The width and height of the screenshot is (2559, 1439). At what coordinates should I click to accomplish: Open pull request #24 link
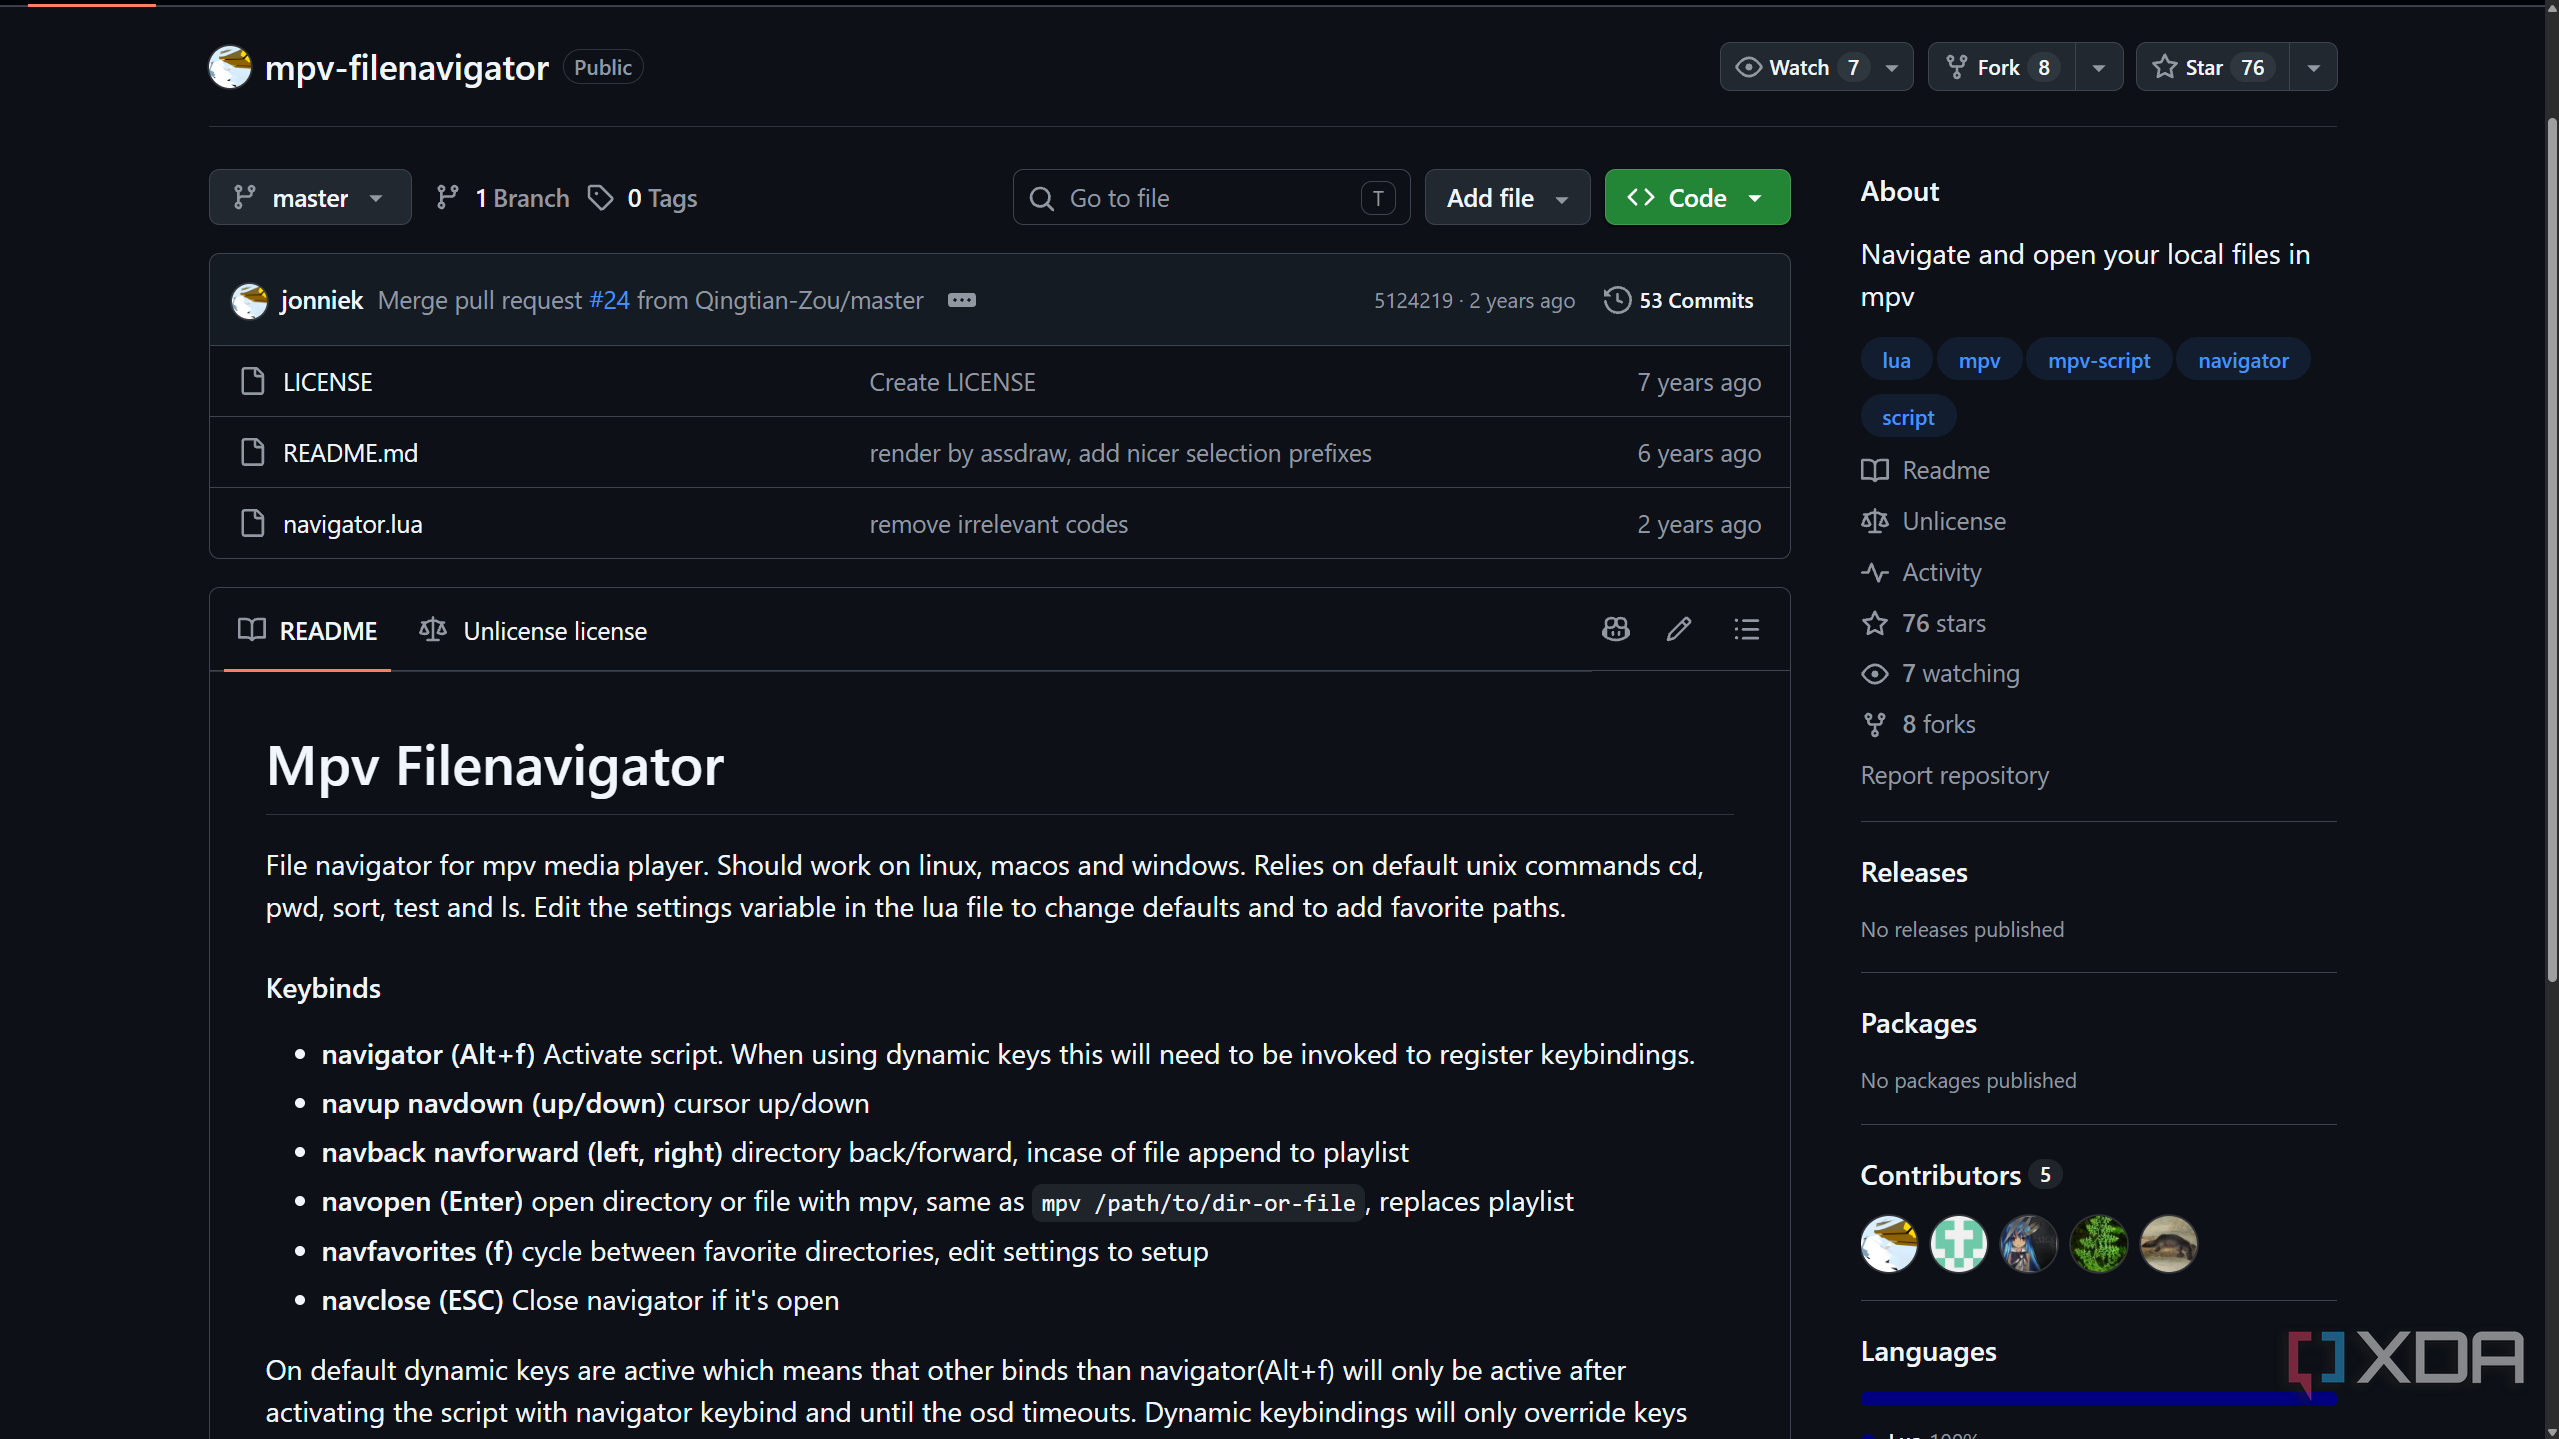tap(609, 300)
